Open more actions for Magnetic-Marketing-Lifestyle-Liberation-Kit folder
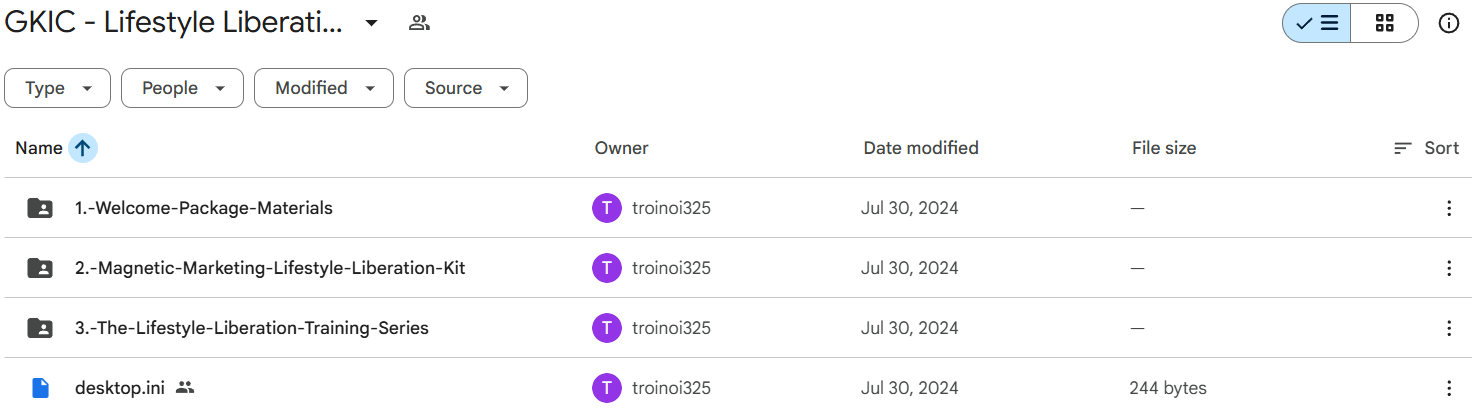 (1449, 268)
